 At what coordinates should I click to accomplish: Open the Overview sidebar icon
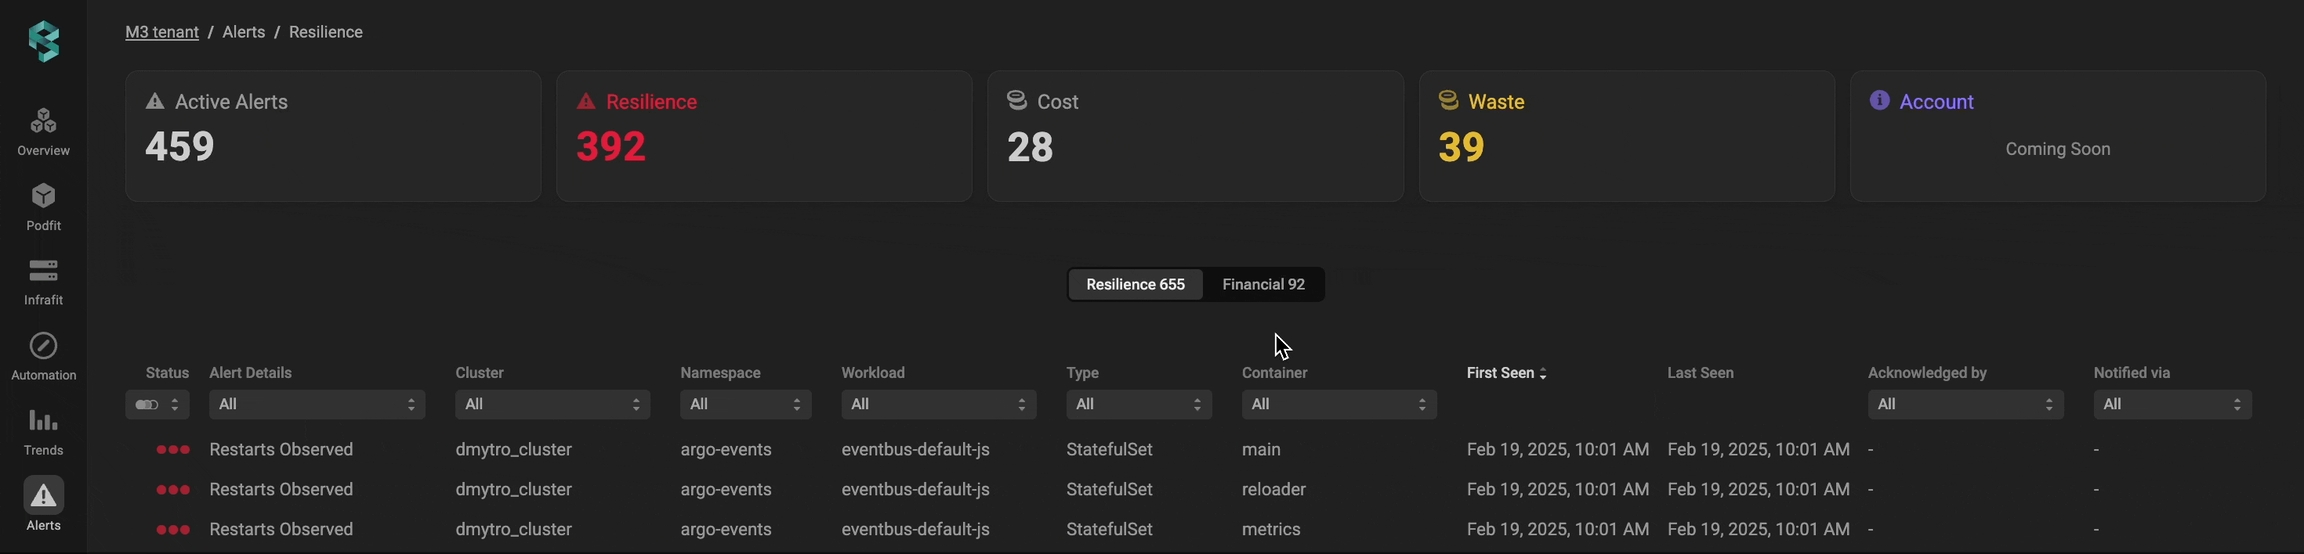point(43,122)
